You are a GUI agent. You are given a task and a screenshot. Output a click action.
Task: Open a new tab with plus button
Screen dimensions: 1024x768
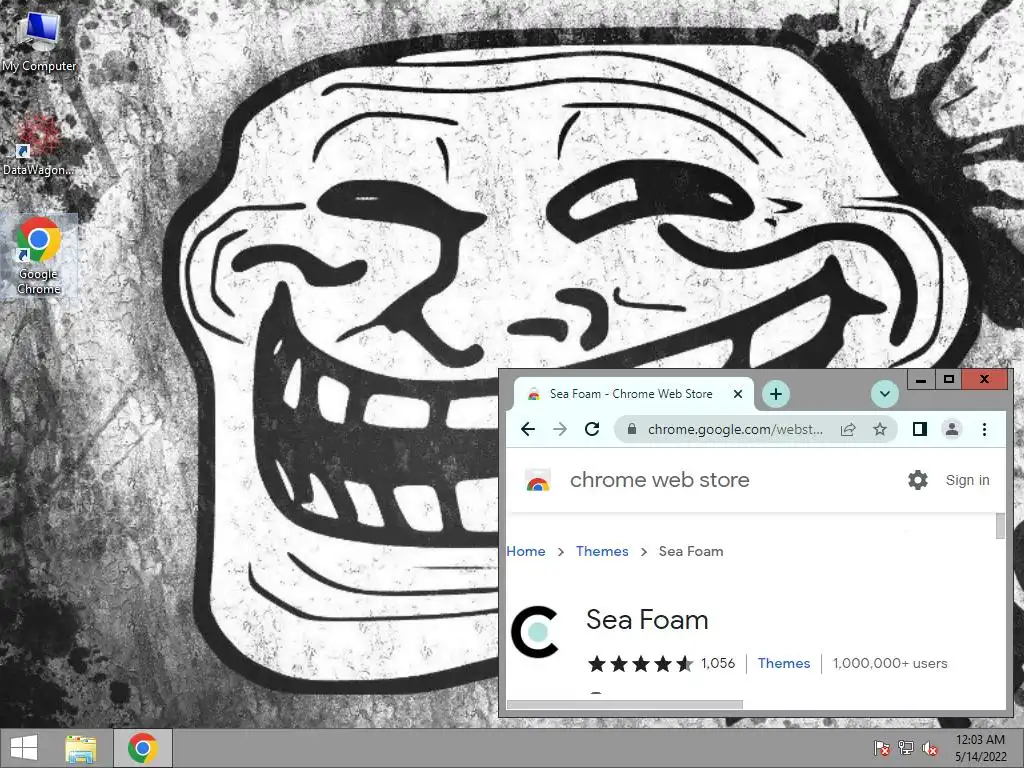coord(776,394)
